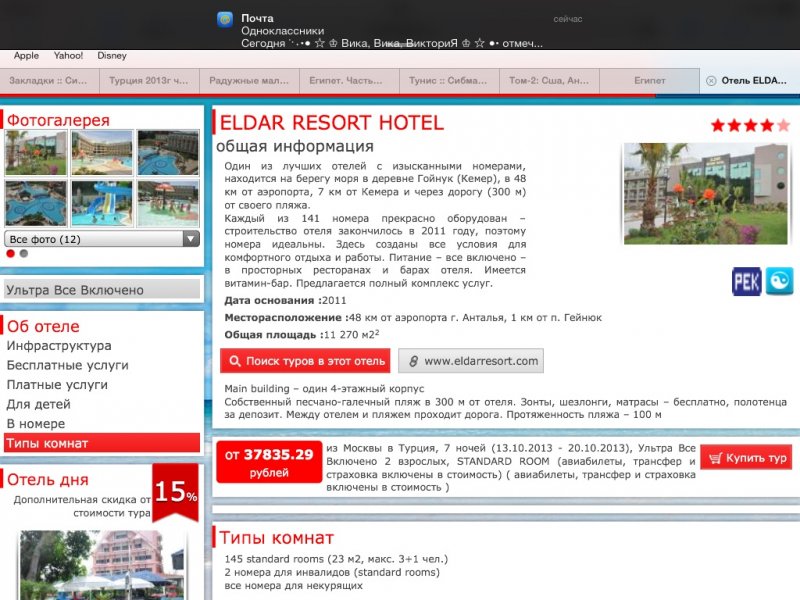Expand the Все фото (12) dropdown
800x600 pixels.
click(102, 239)
